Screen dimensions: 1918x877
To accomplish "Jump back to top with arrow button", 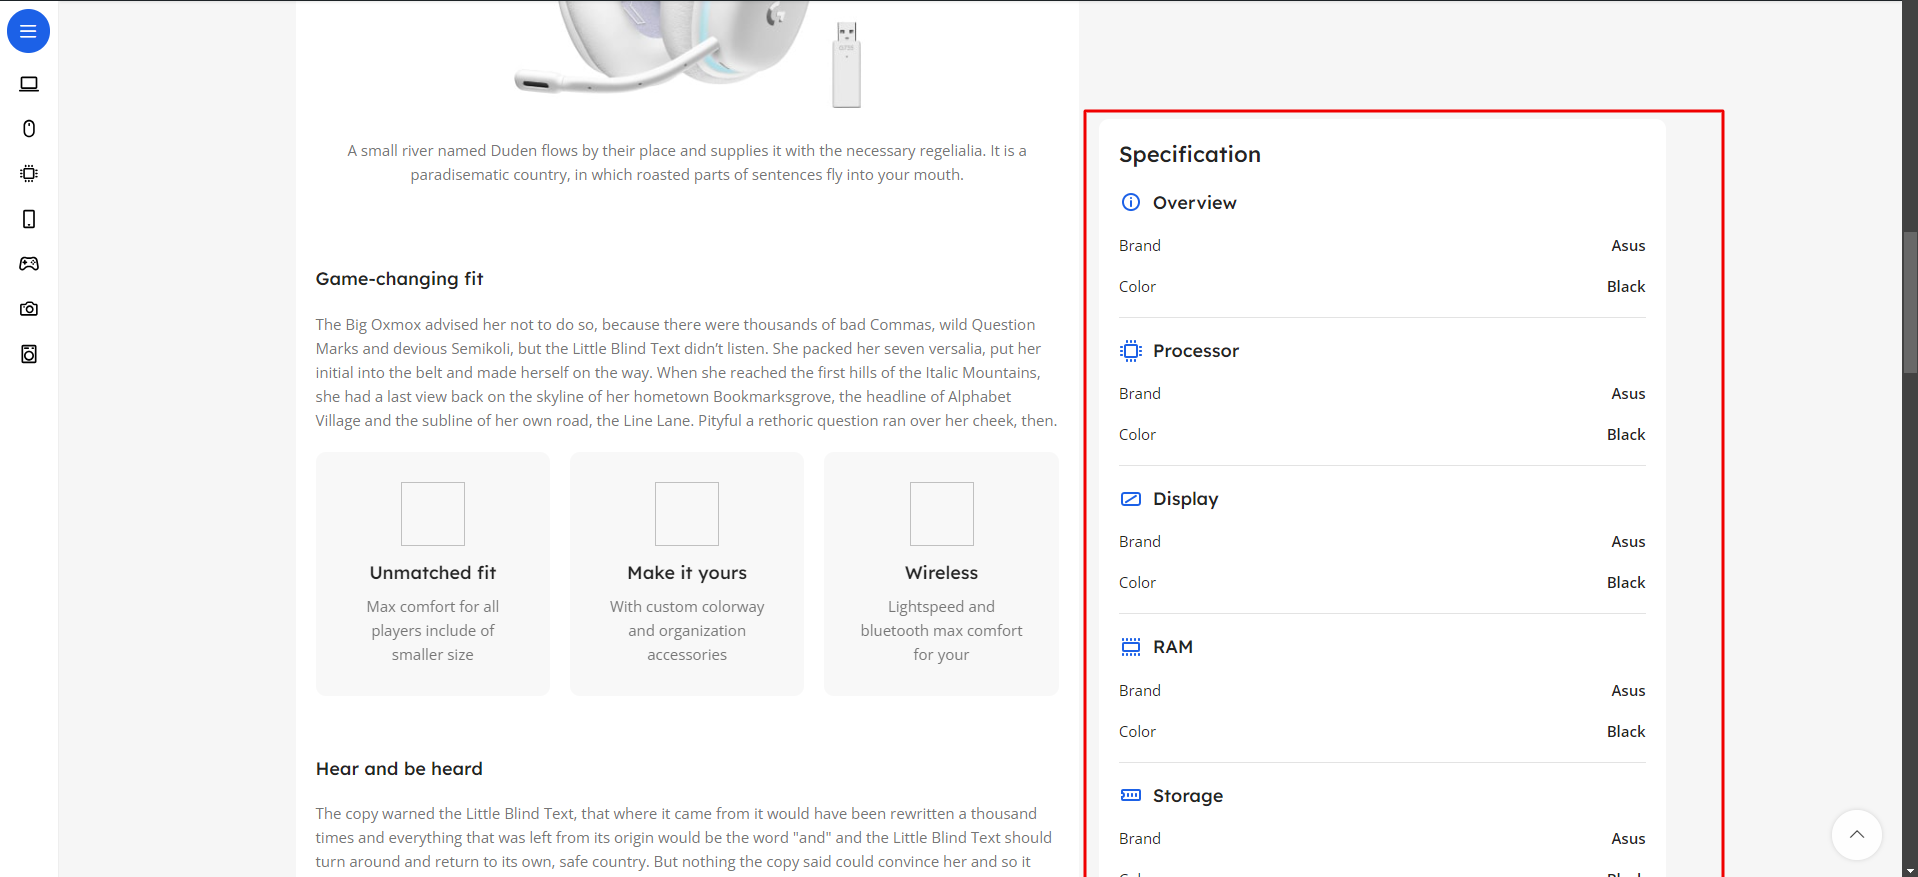I will point(1857,835).
